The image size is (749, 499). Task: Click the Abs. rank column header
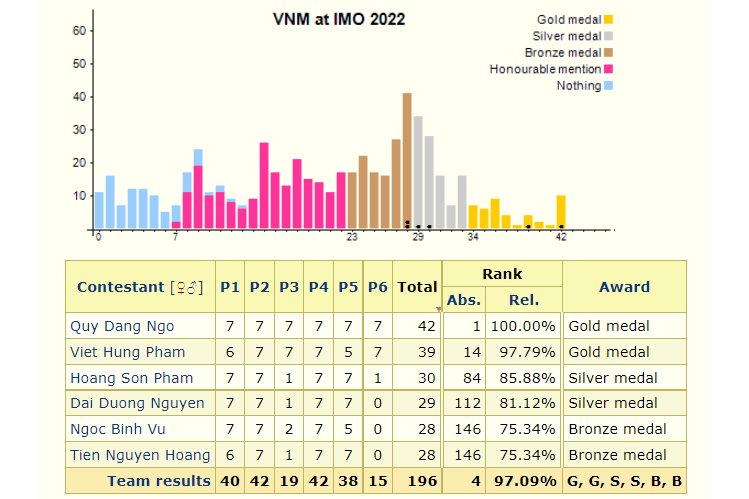[464, 300]
